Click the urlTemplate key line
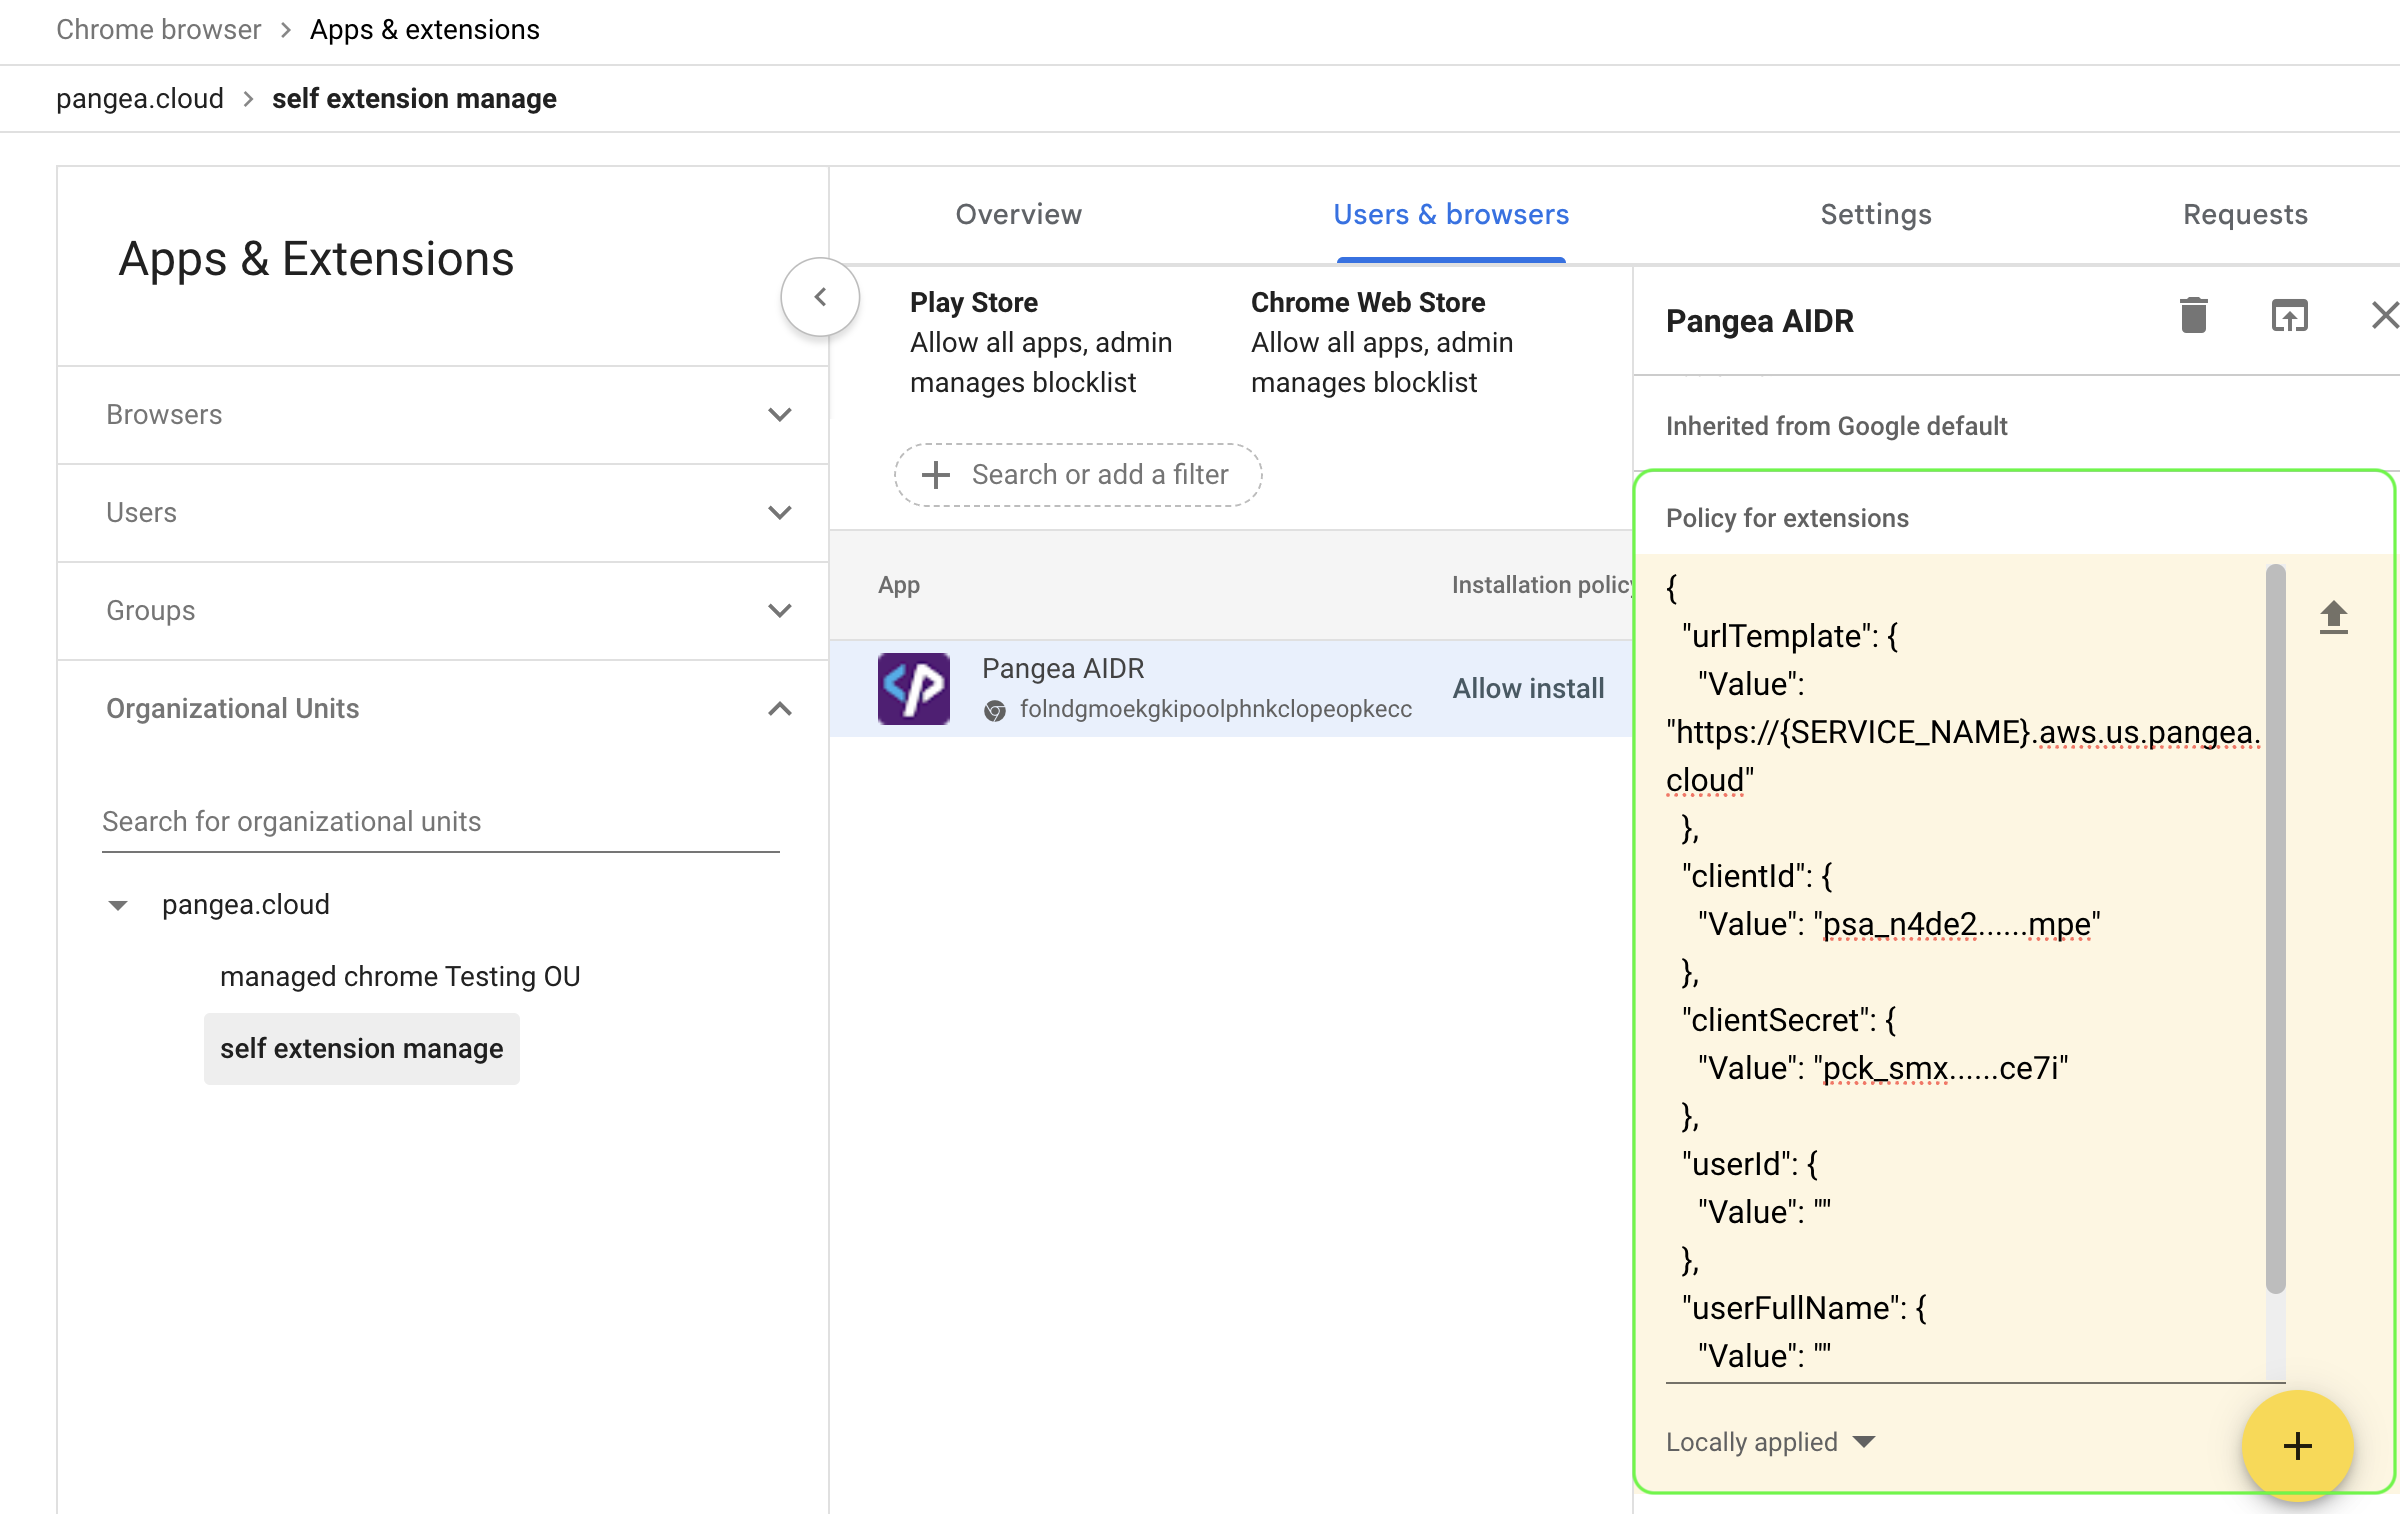Viewport: 2400px width, 1514px height. pyautogui.click(x=1789, y=637)
